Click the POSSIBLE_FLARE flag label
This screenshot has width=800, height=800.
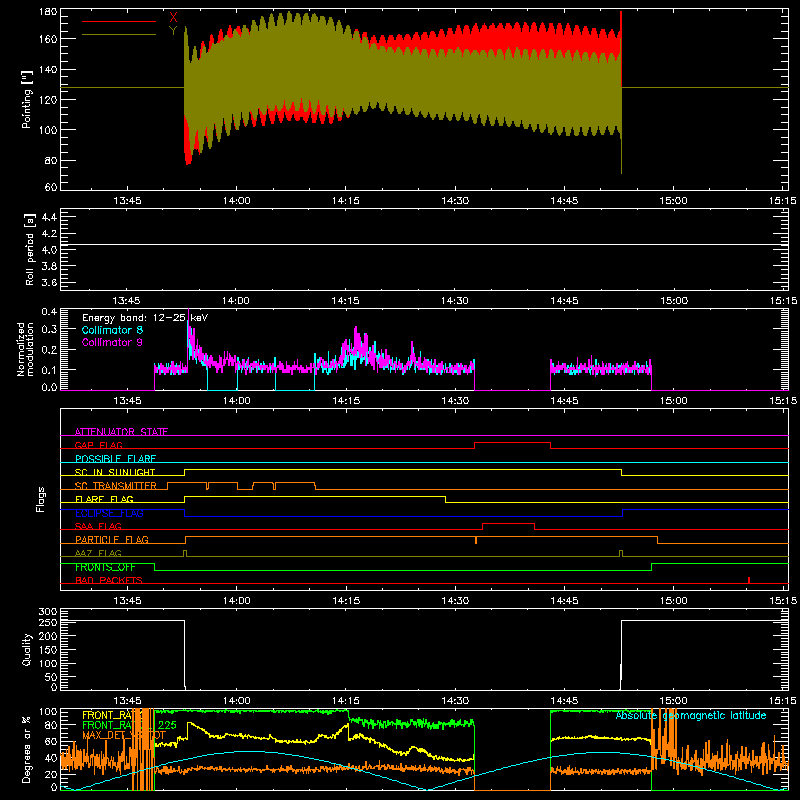coord(116,458)
